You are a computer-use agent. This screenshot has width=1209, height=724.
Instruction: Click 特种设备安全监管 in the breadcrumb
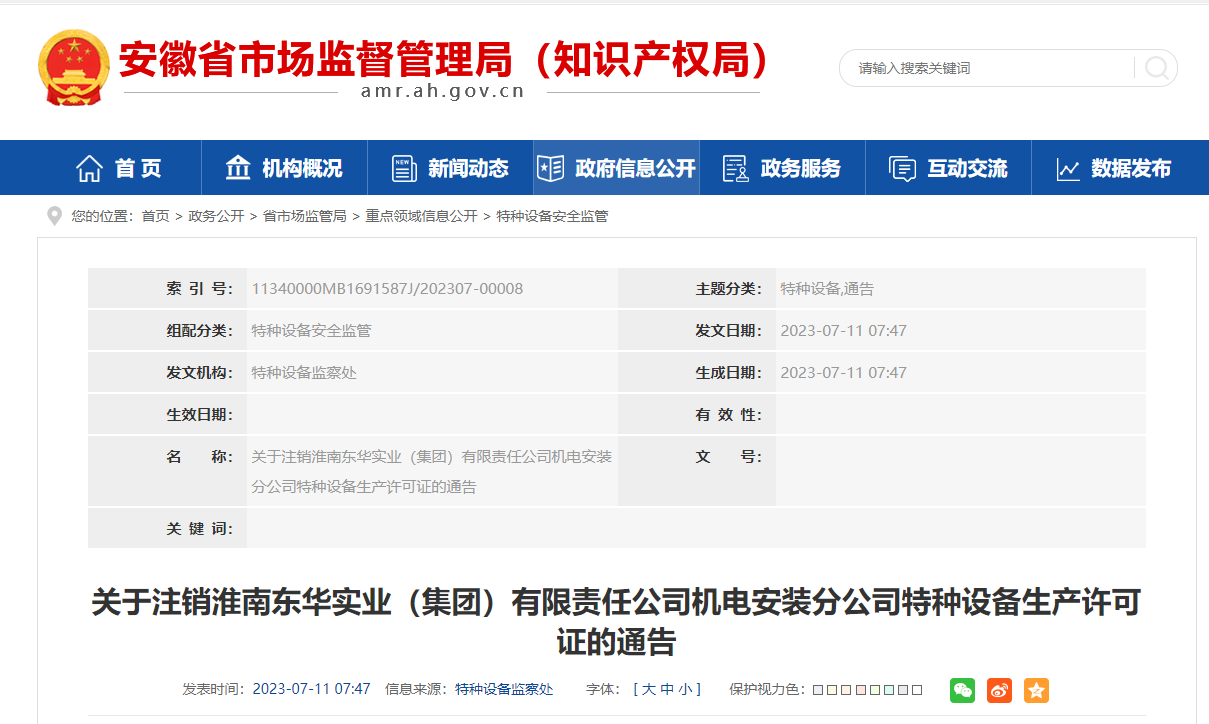point(552,216)
